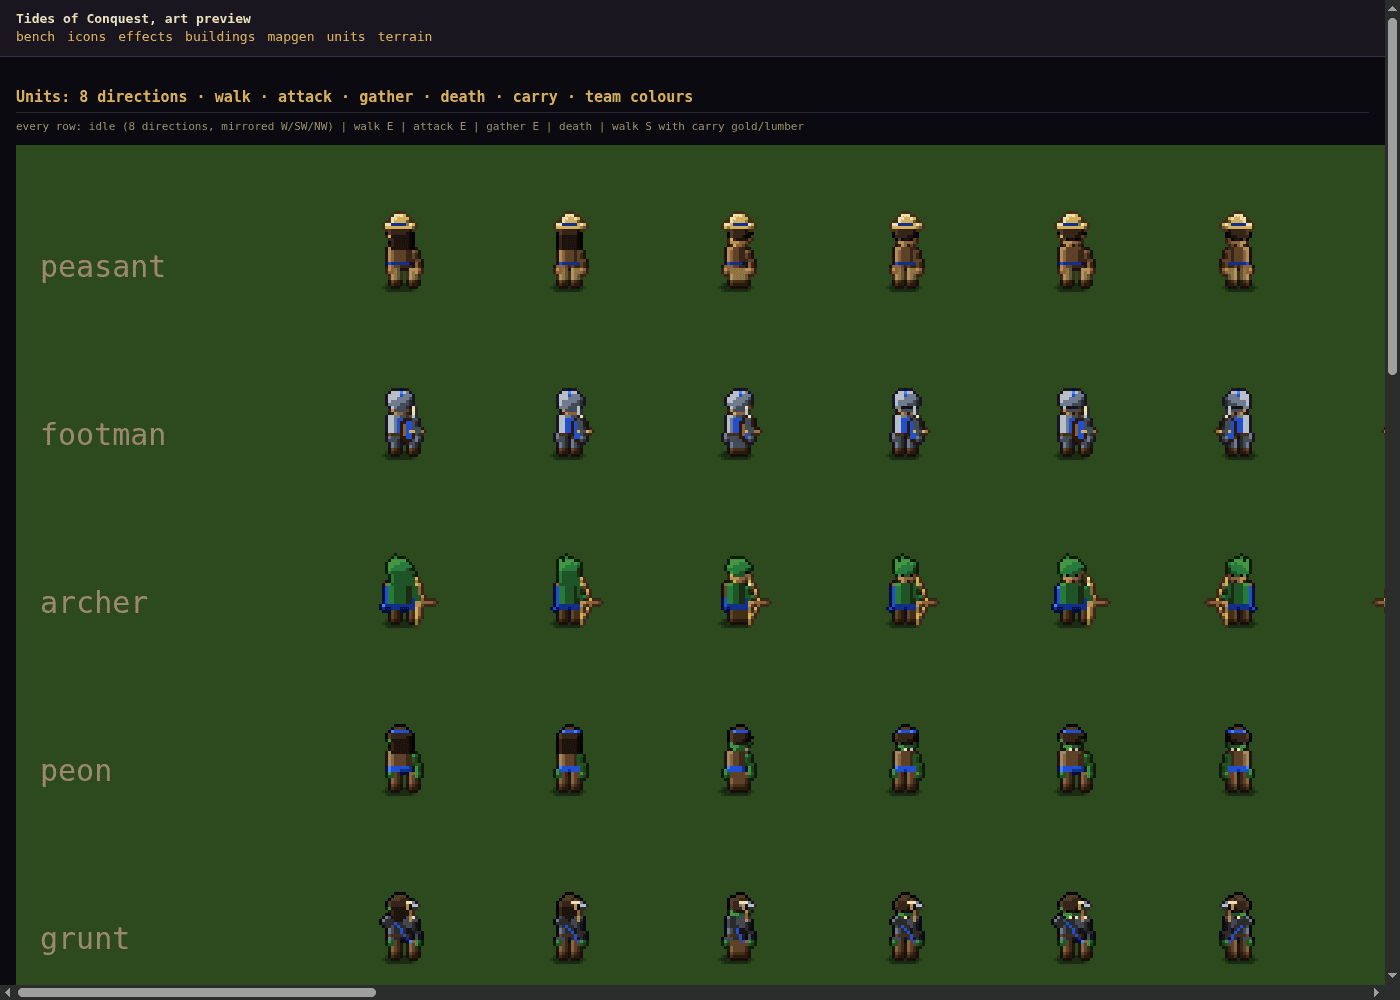Screen dimensions: 1400x1000
Task: Open the bench link
Action: click(x=35, y=36)
